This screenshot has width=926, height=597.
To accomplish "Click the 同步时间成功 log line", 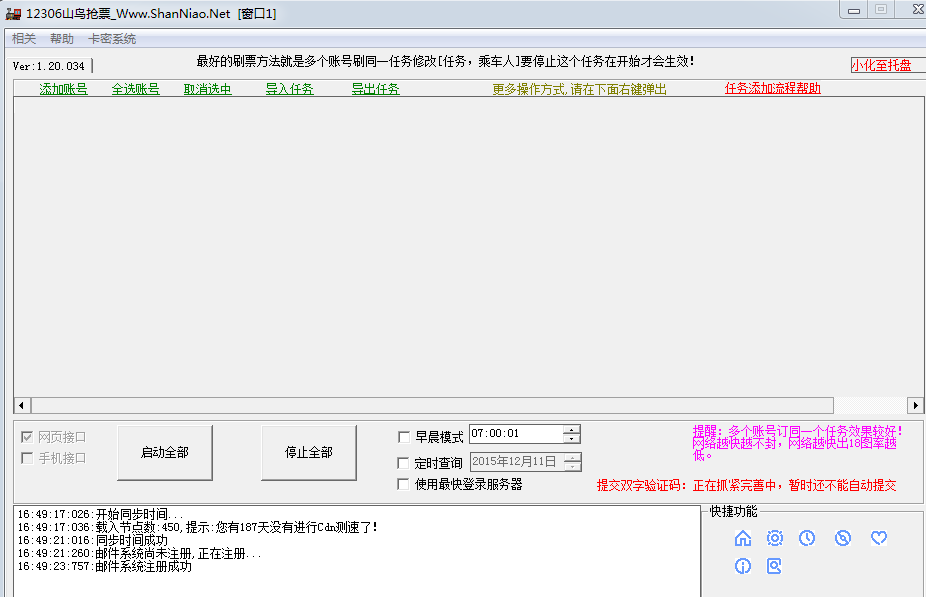I will coord(93,540).
